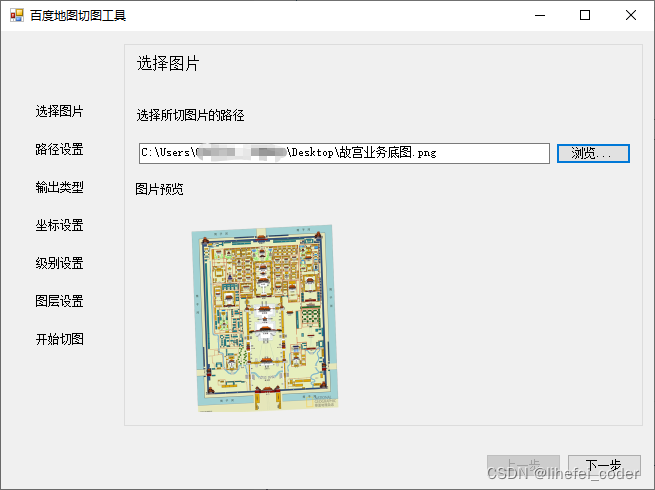The width and height of the screenshot is (655, 490).
Task: Click the 百度地图切图工具 window title text
Action: (78, 15)
